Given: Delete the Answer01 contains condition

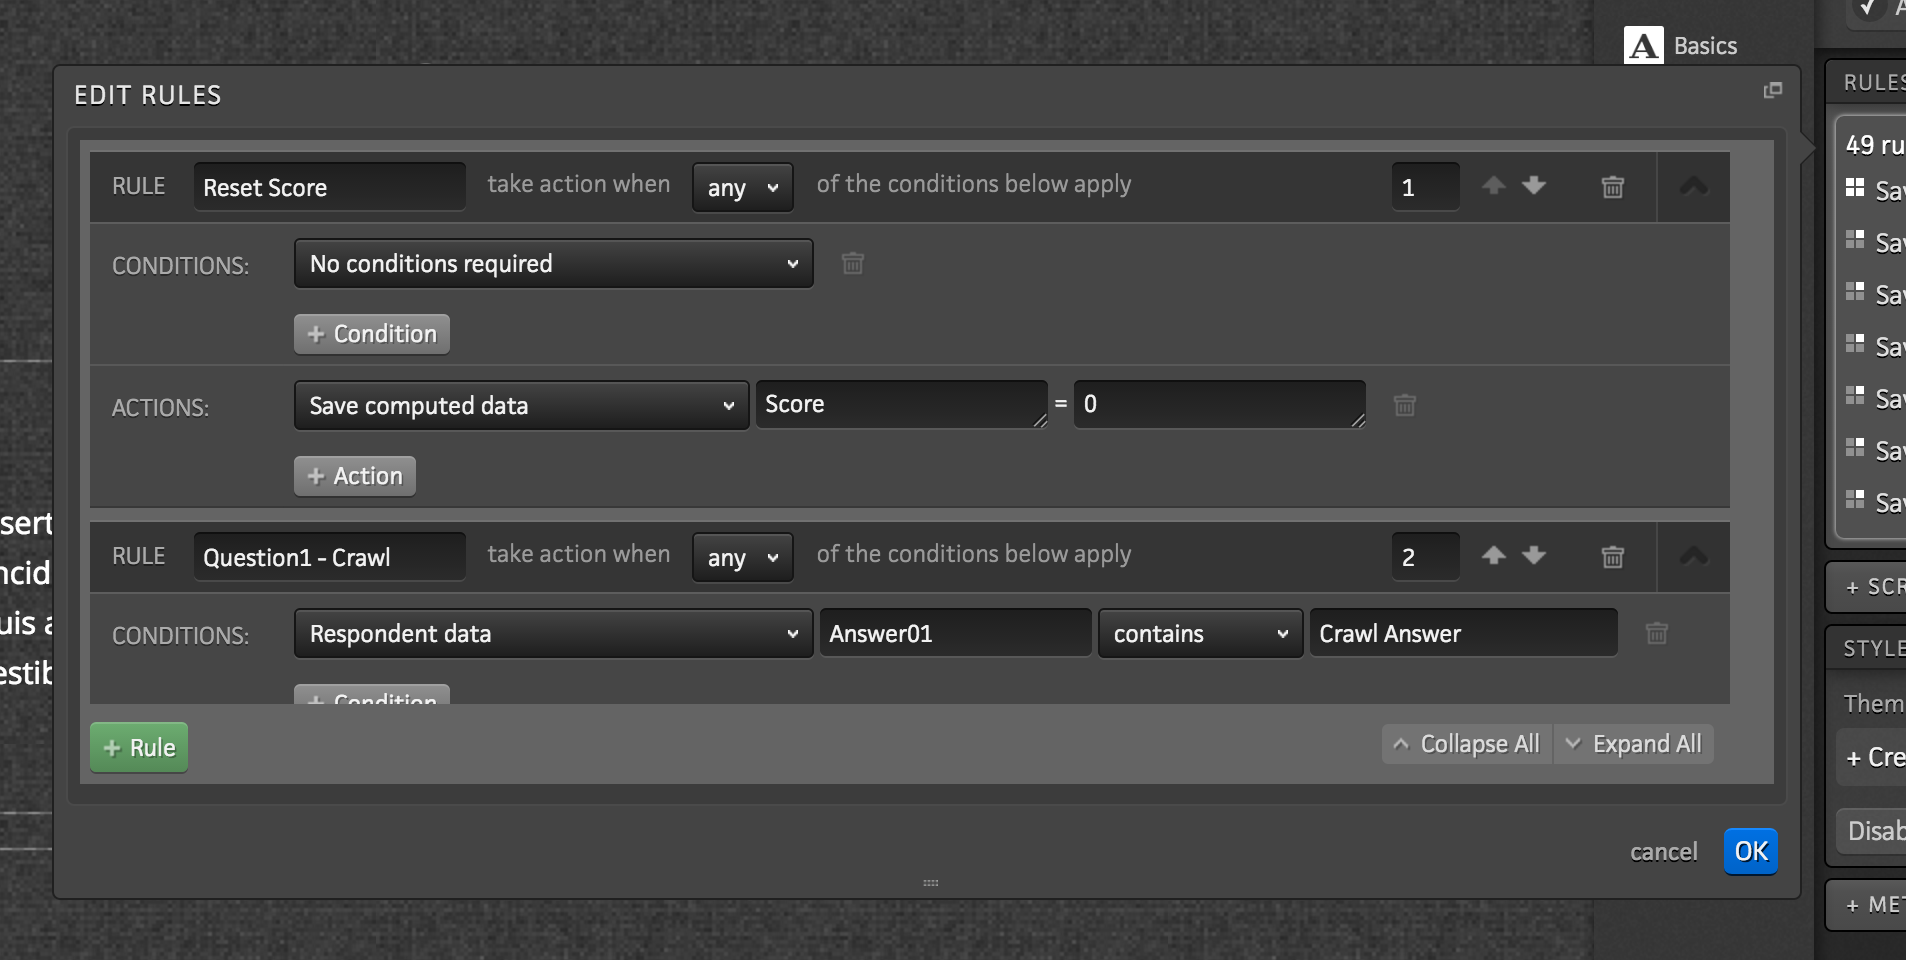Looking at the screenshot, I should pos(1656,633).
